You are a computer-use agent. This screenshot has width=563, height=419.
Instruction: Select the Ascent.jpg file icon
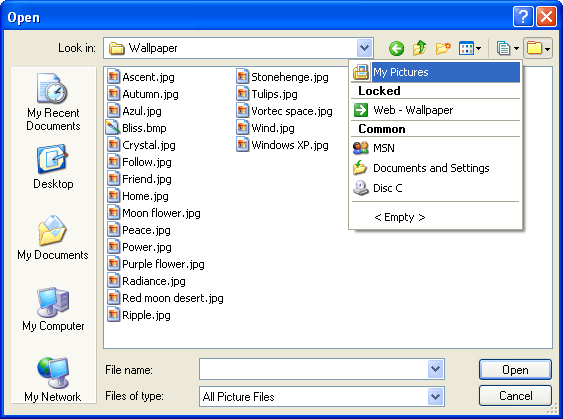[x=113, y=77]
